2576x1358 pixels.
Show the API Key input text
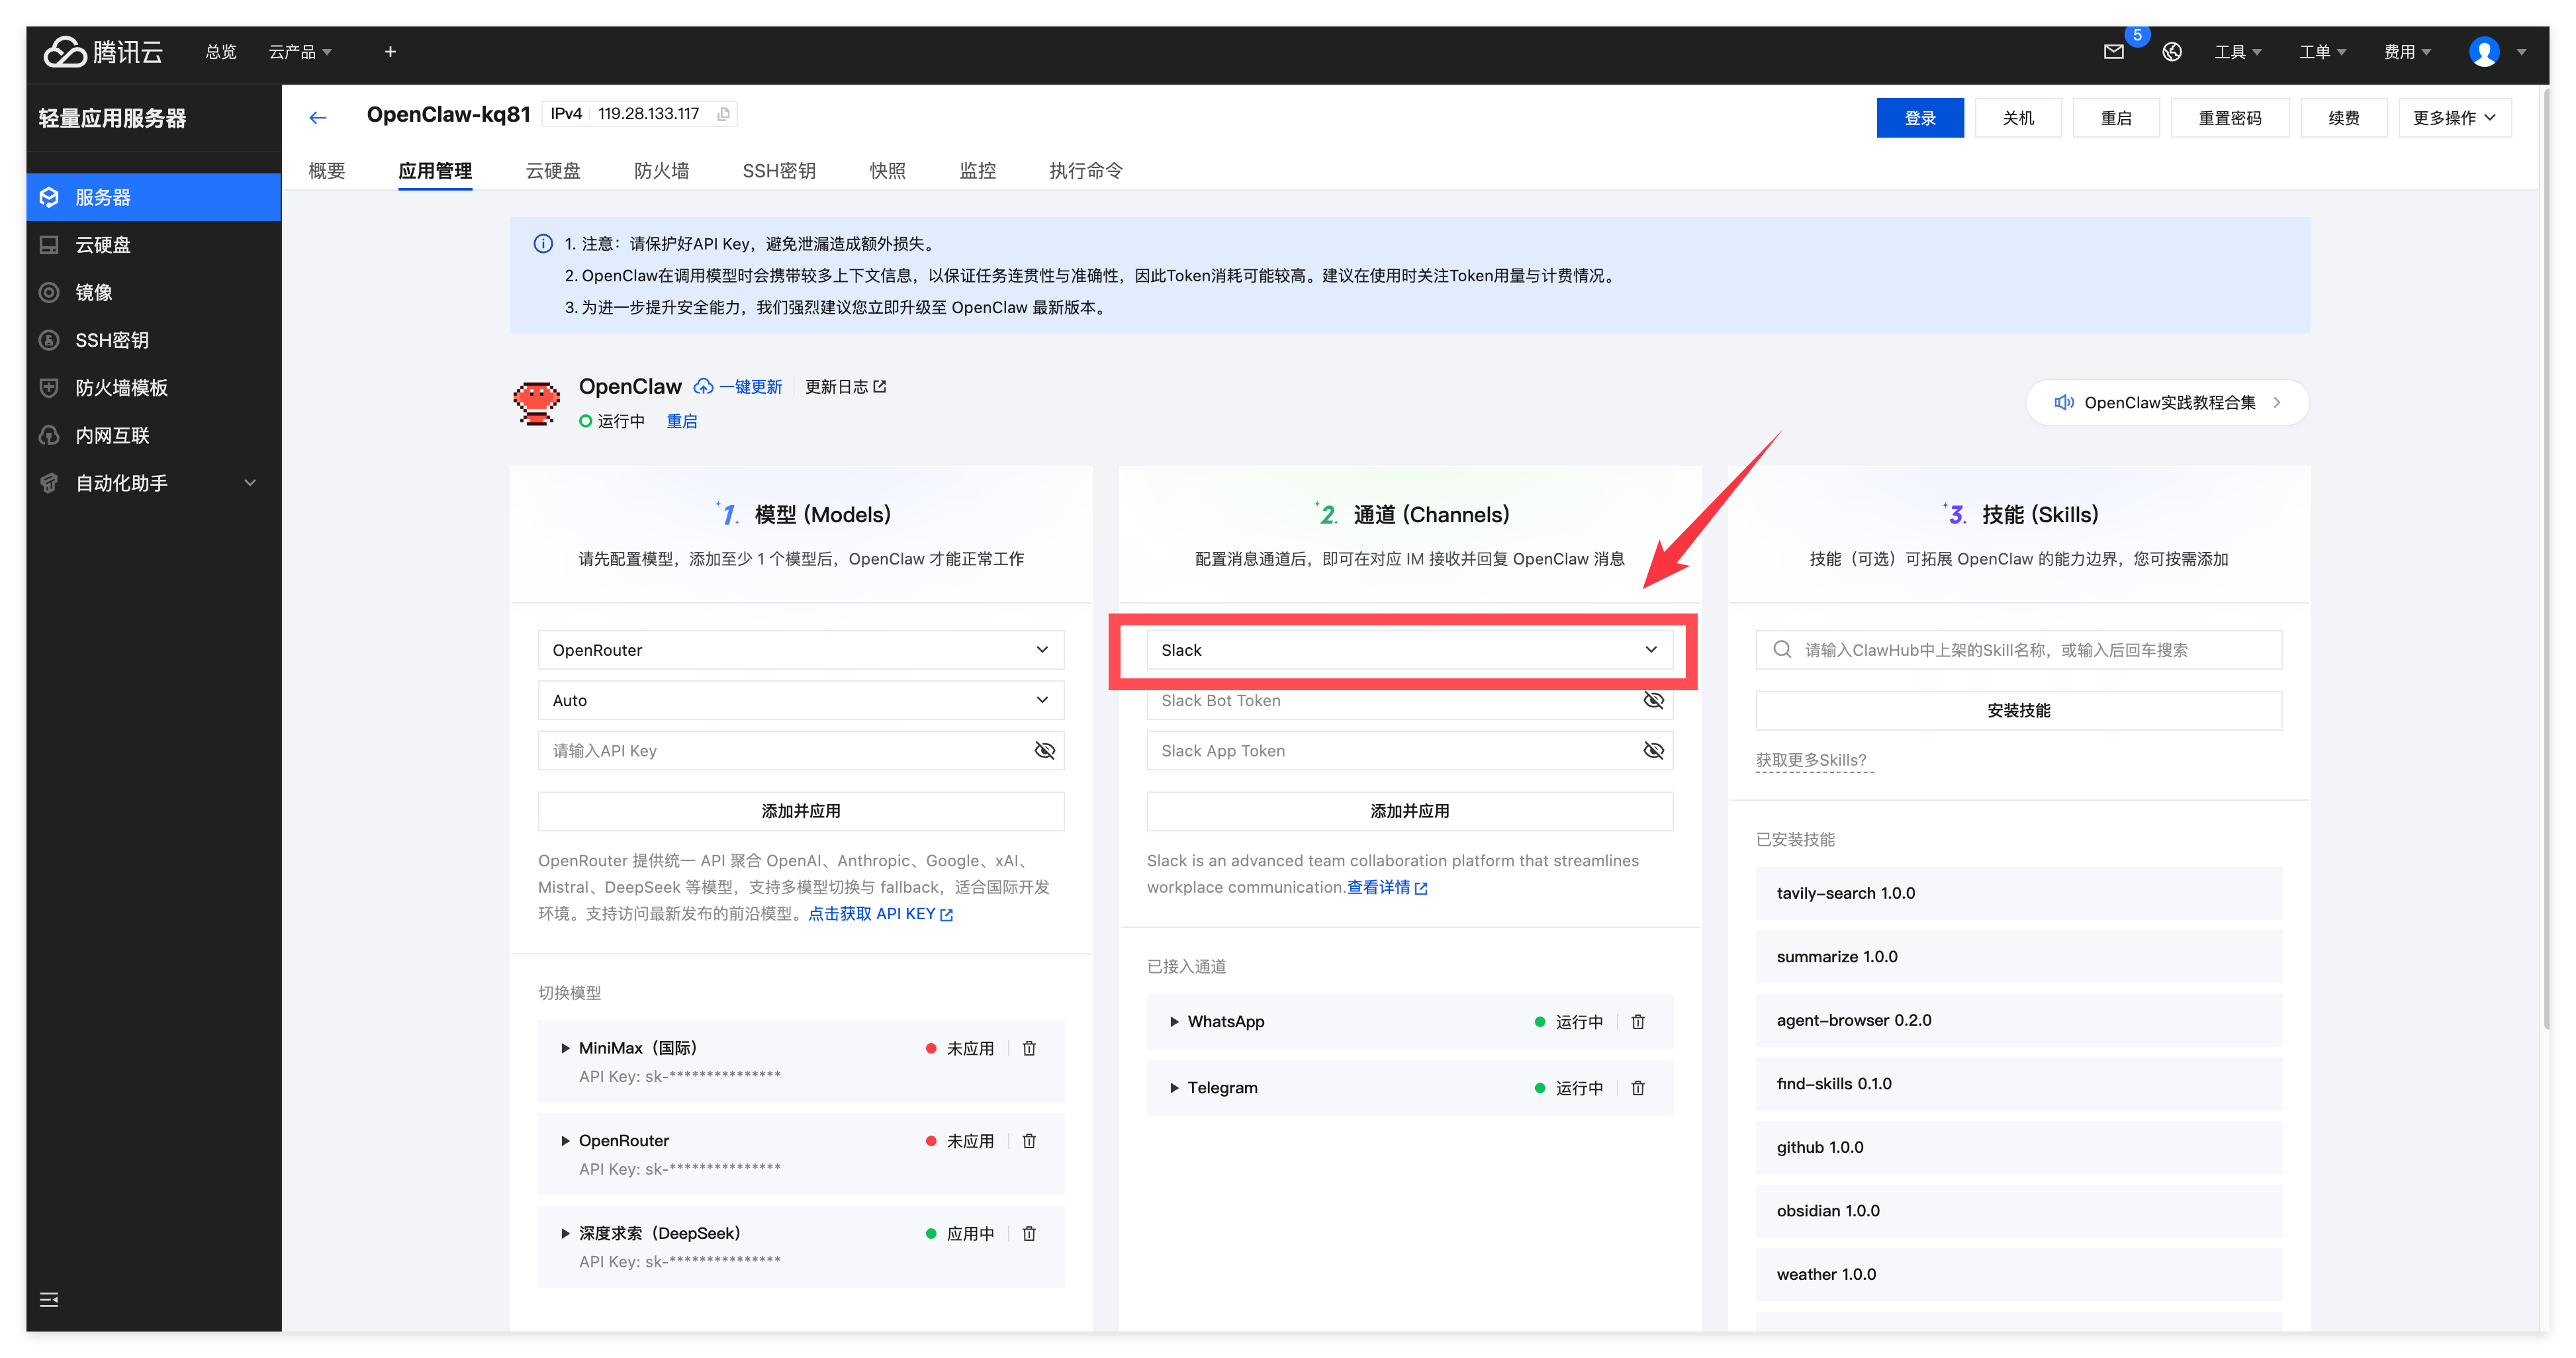(1044, 750)
